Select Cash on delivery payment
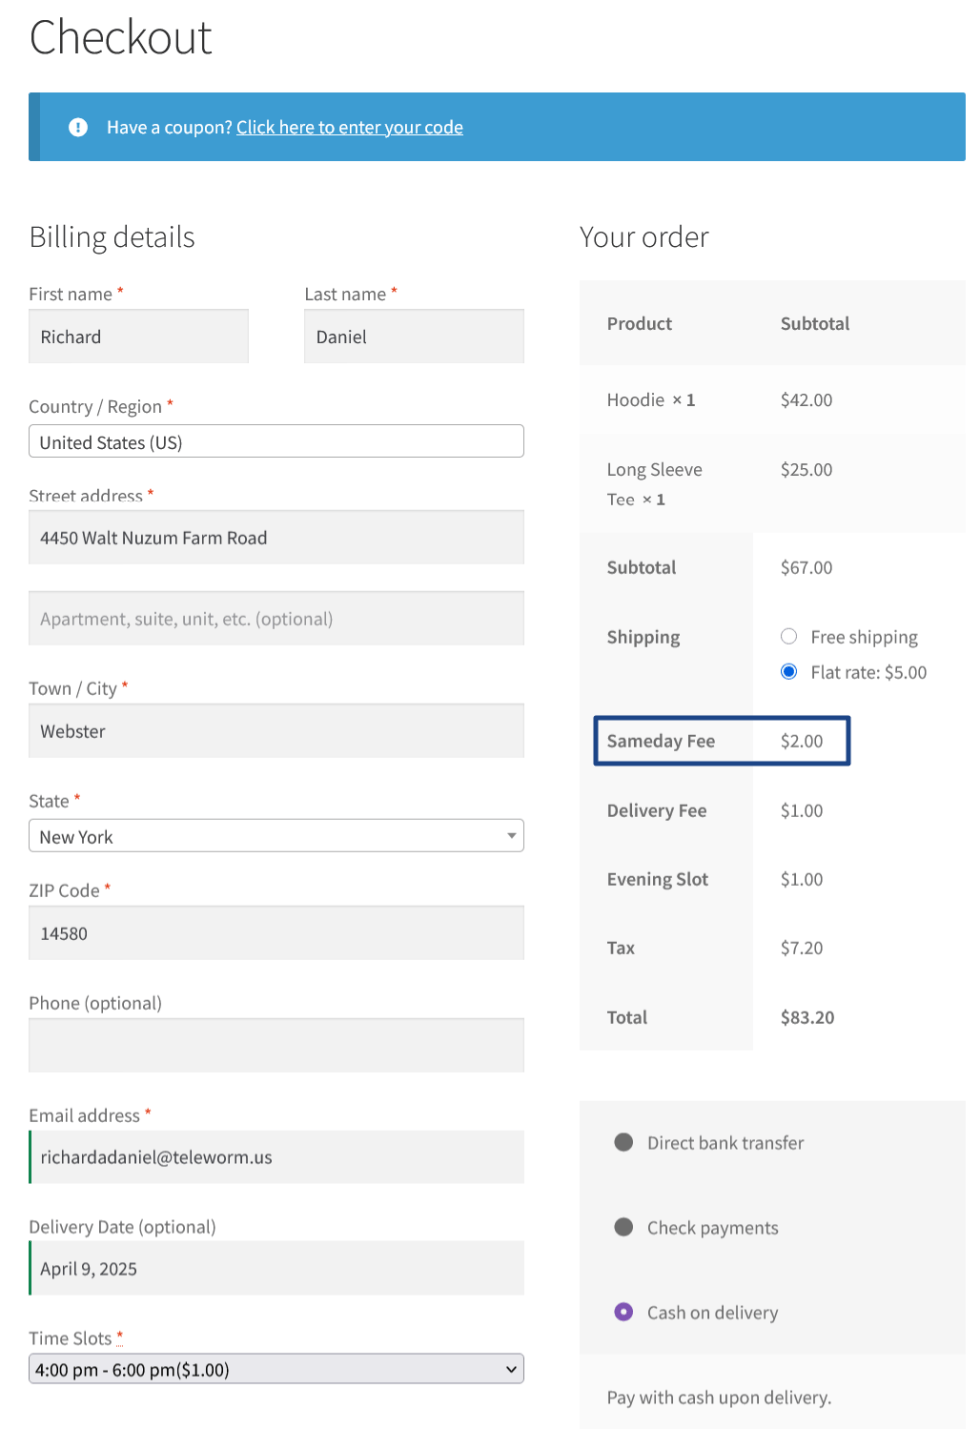Screen dimensions: 980x1429 pyautogui.click(x=624, y=1312)
